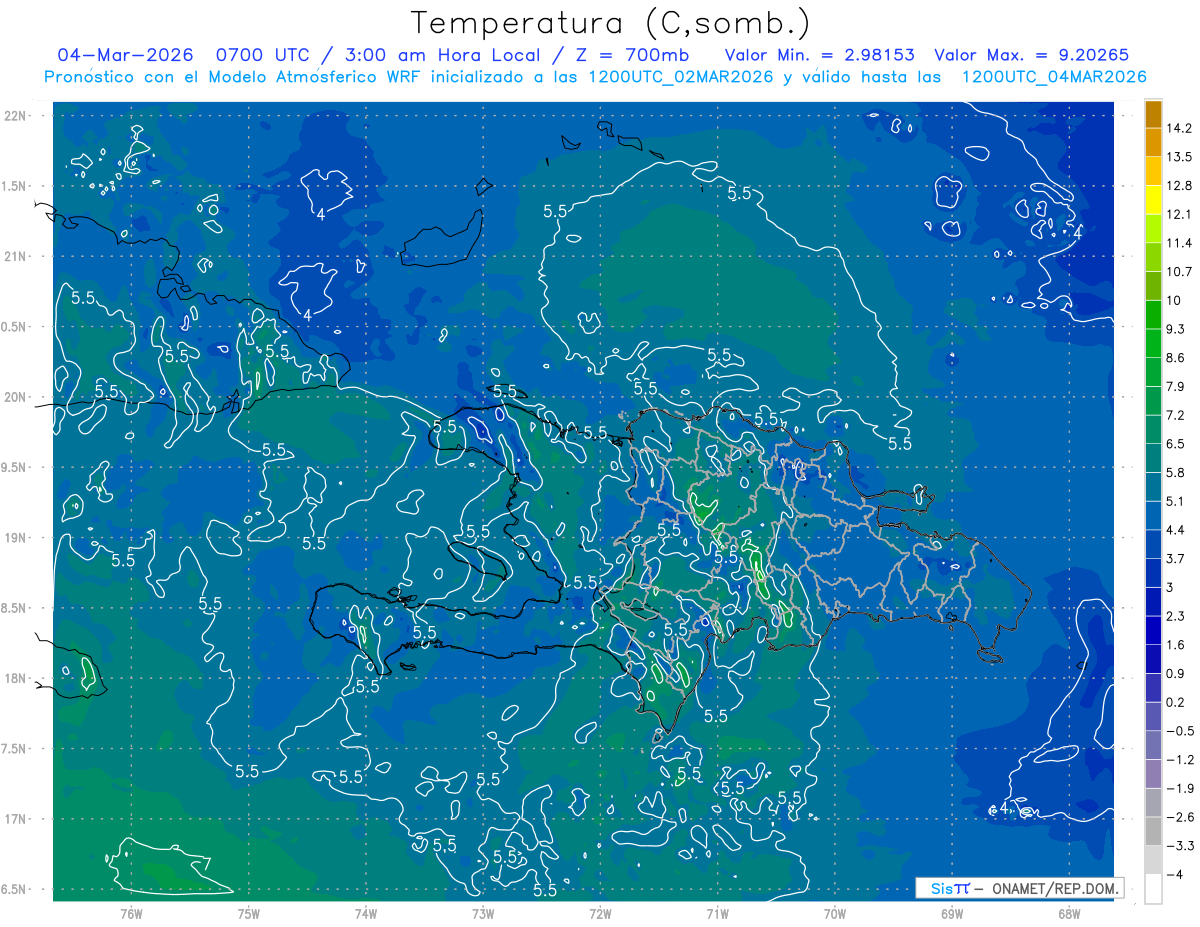Click the -0.5 value on the color scale

[1180, 731]
